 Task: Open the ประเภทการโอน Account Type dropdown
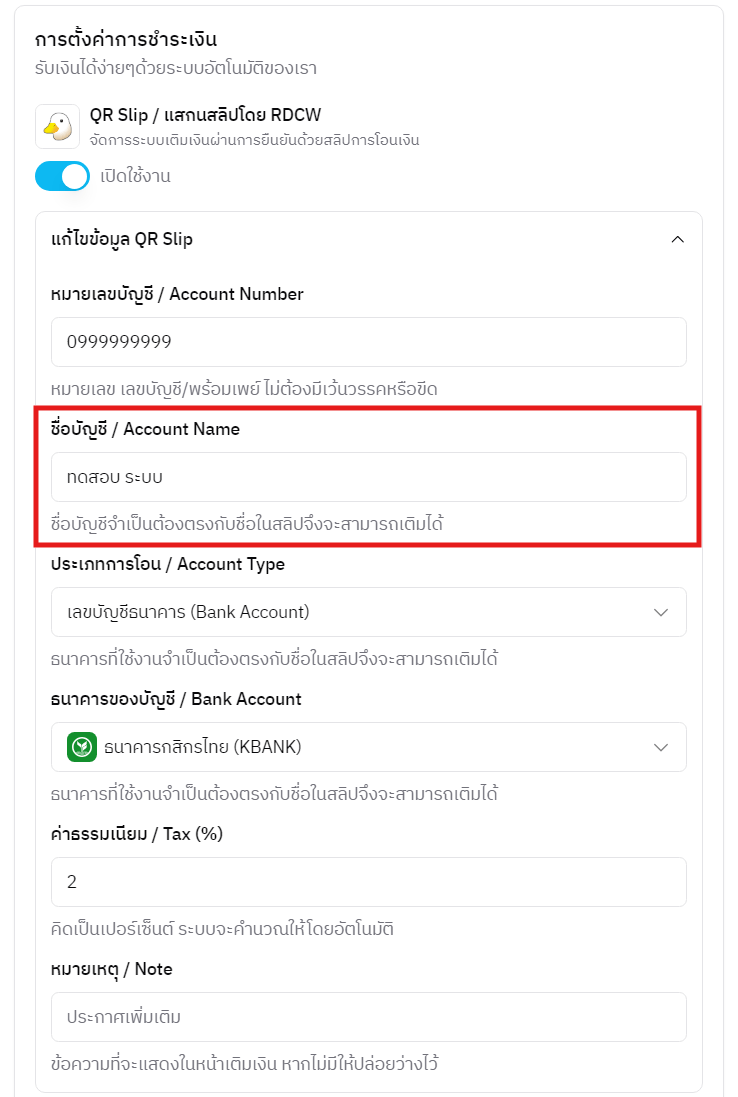[x=369, y=612]
